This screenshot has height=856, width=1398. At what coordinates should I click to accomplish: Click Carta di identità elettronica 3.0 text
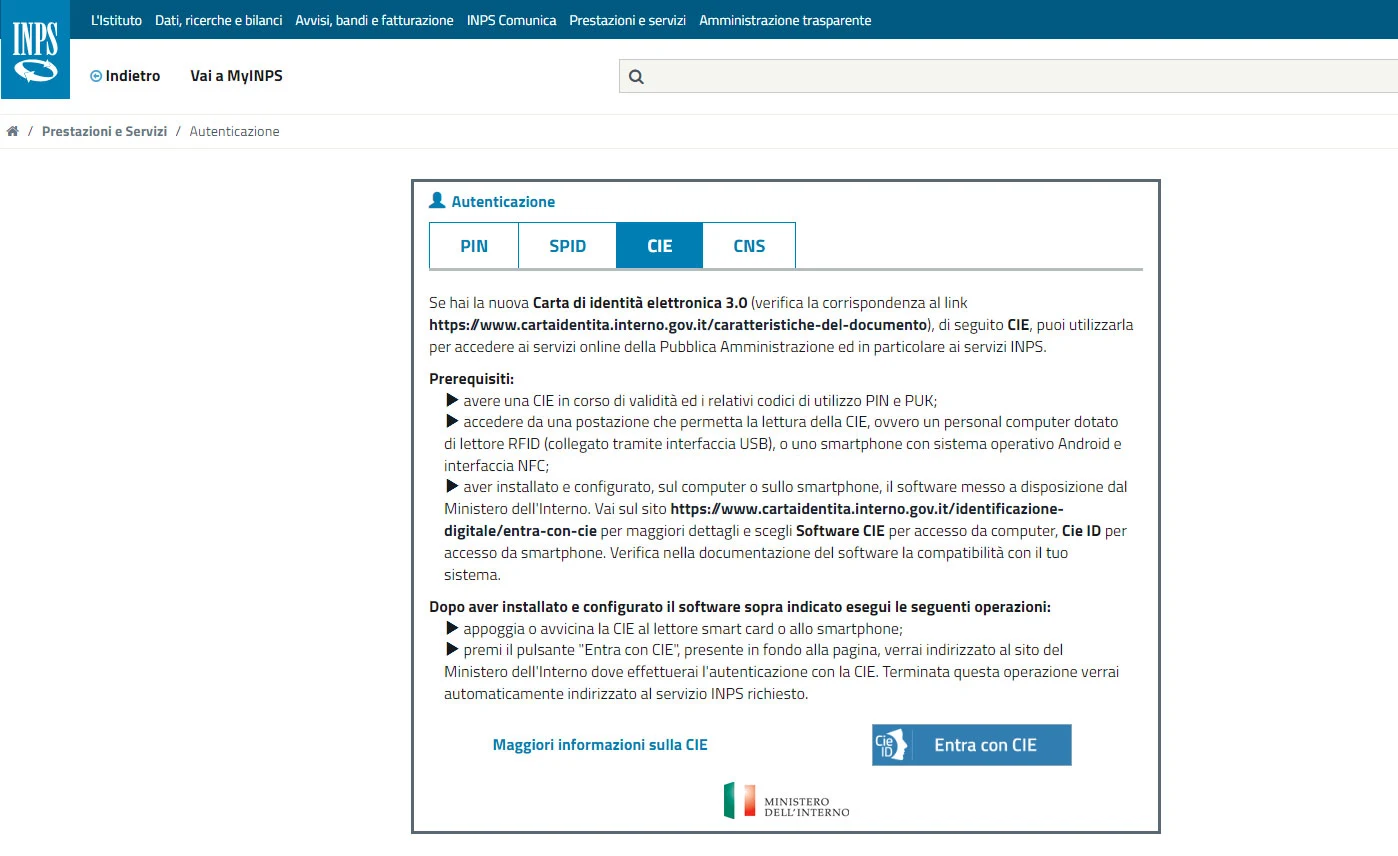point(640,302)
